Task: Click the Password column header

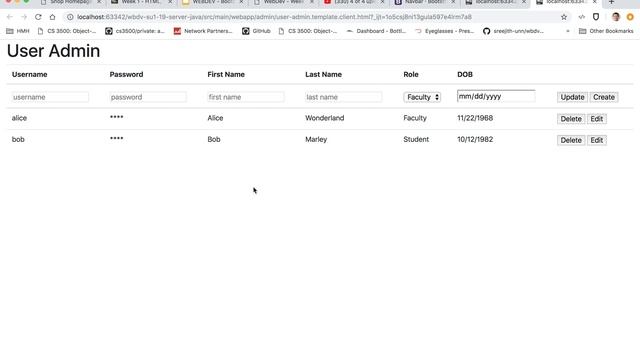Action: 126,74
